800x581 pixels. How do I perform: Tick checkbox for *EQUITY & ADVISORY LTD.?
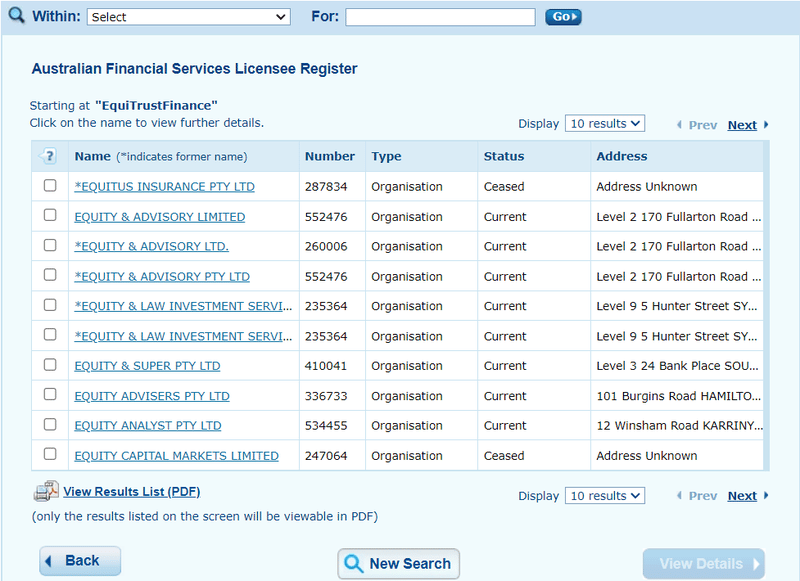pyautogui.click(x=50, y=245)
